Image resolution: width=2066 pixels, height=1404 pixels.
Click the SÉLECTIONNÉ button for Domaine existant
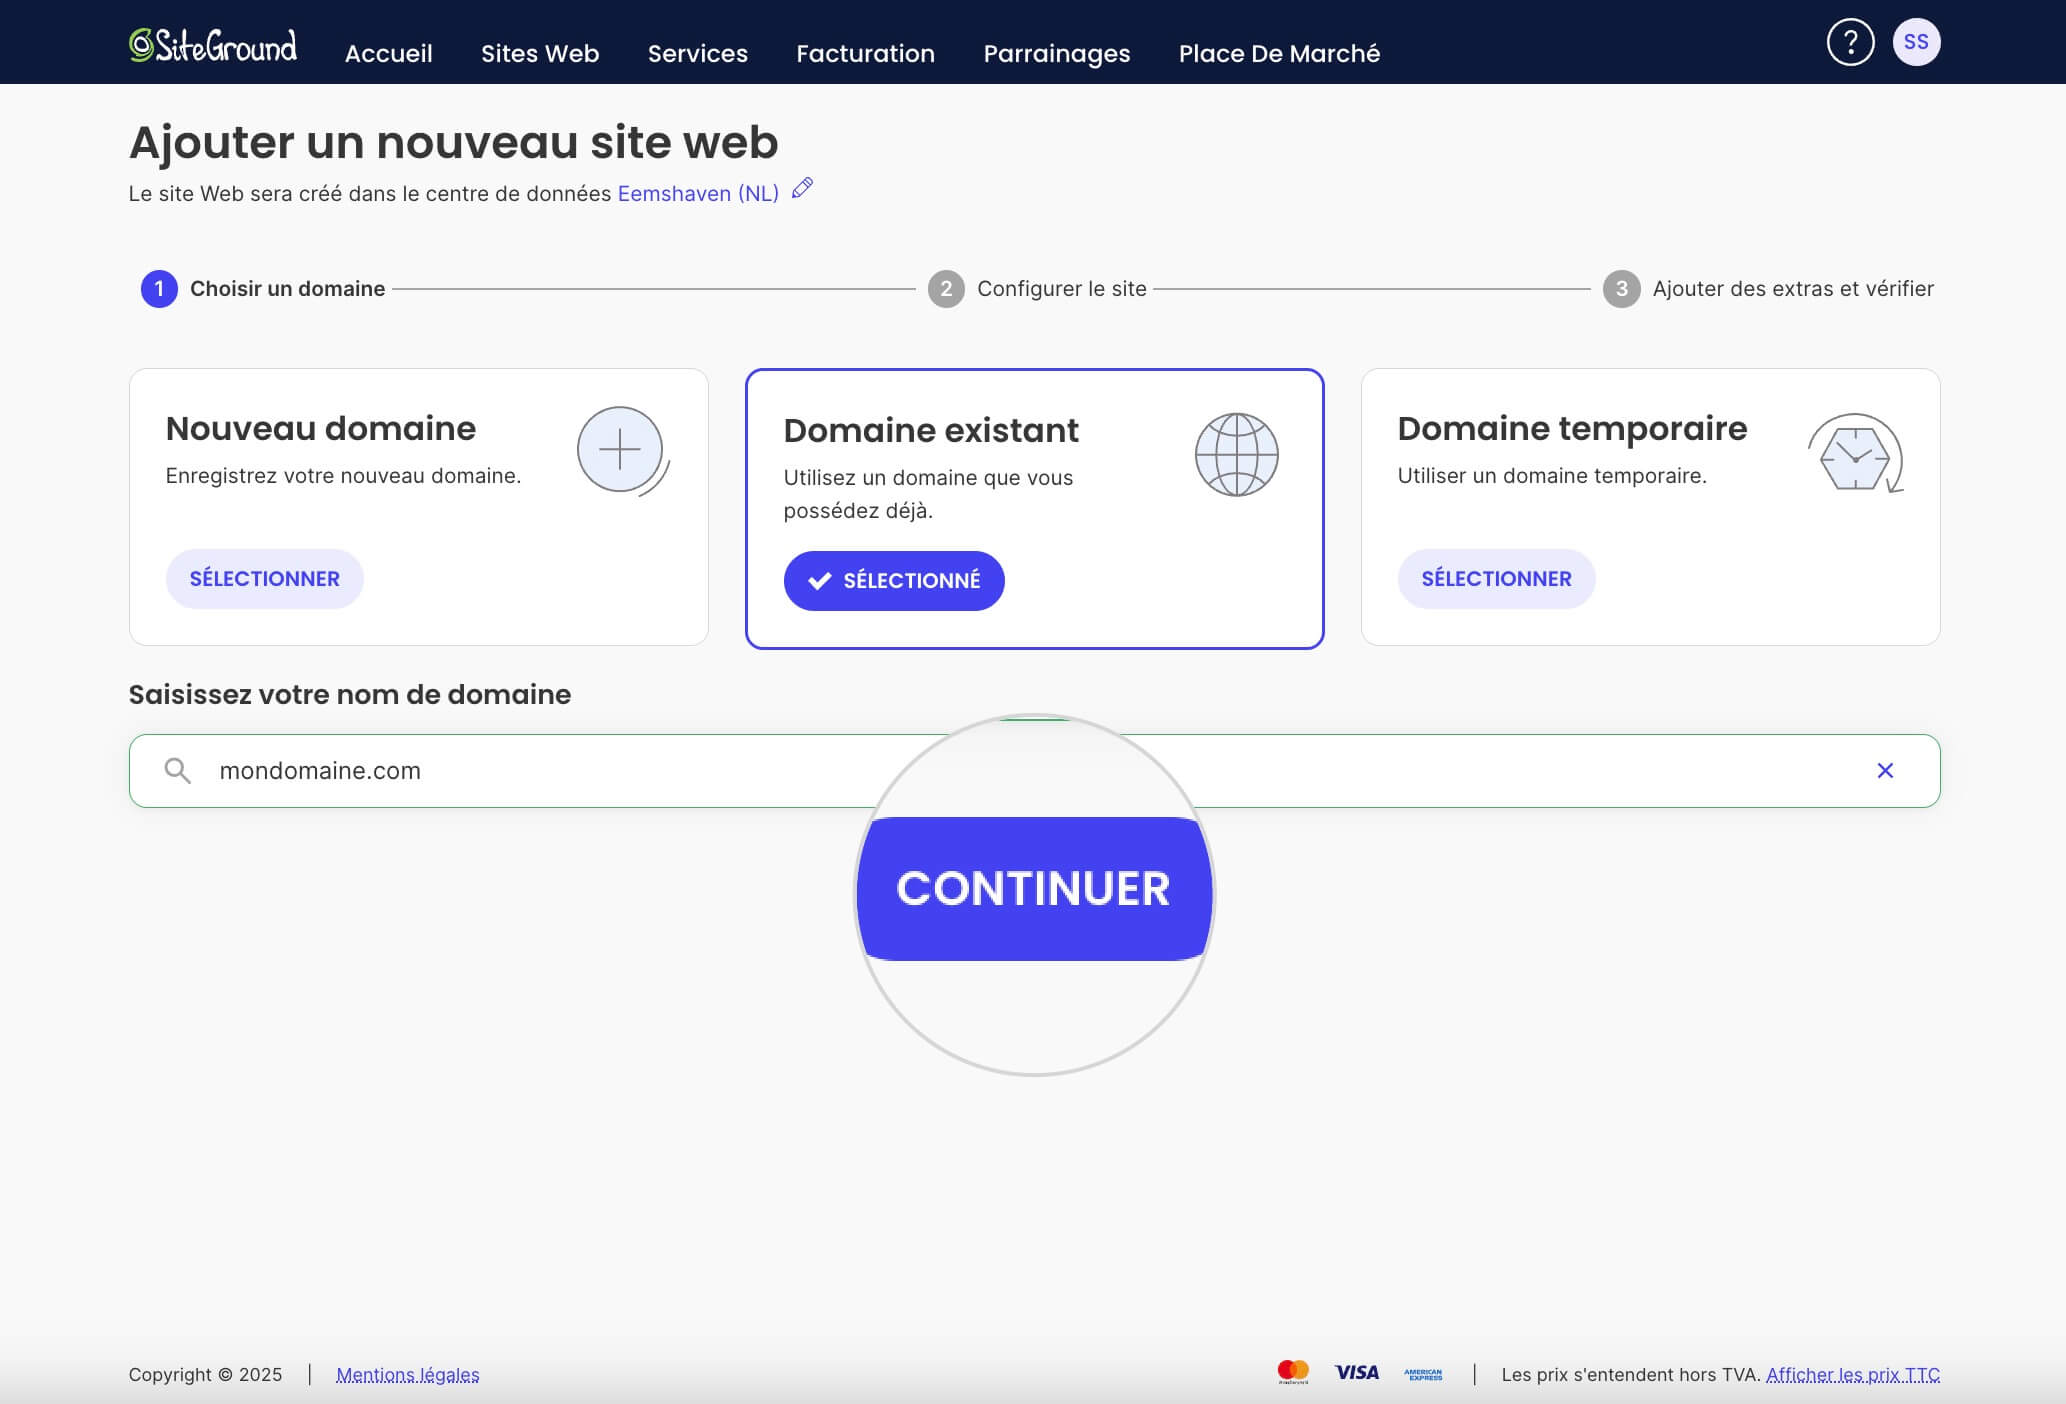[x=894, y=580]
